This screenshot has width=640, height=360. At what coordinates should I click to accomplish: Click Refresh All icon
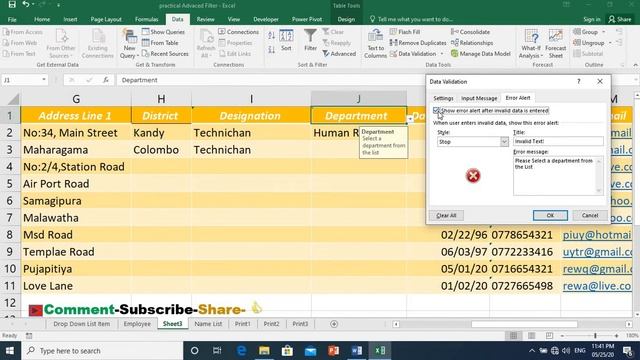[206, 44]
